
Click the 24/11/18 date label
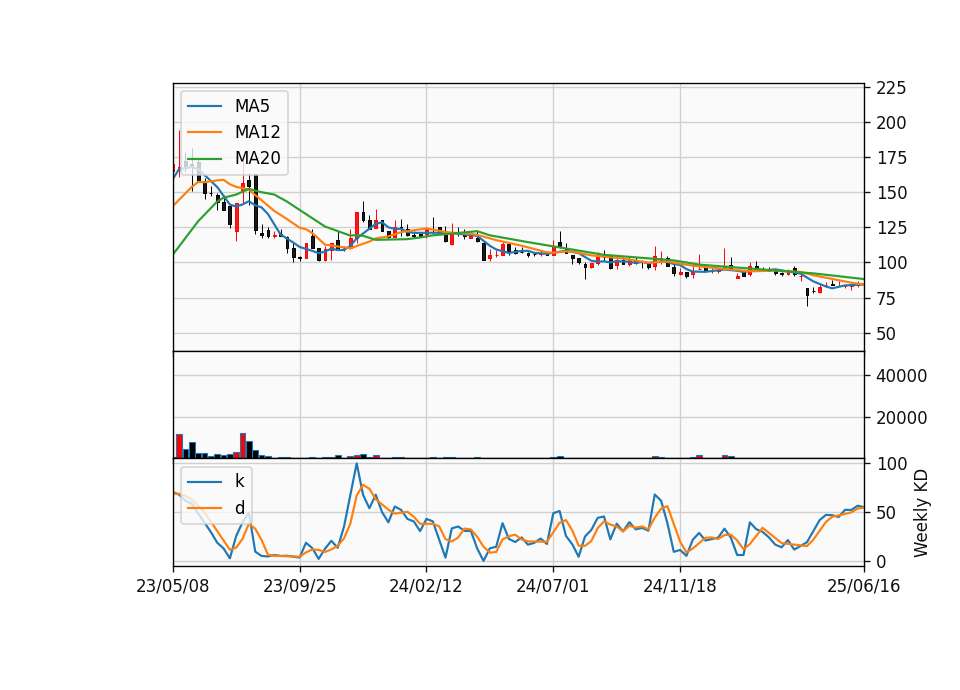680,586
